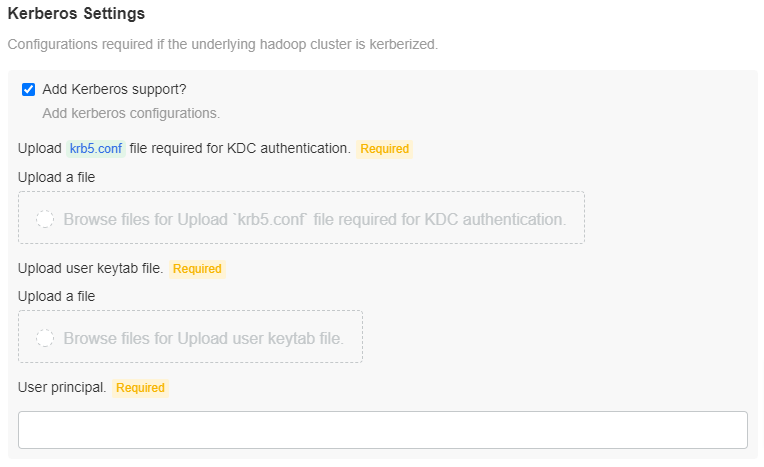Click Required badge beside User principal
The height and width of the screenshot is (467, 764).
140,388
